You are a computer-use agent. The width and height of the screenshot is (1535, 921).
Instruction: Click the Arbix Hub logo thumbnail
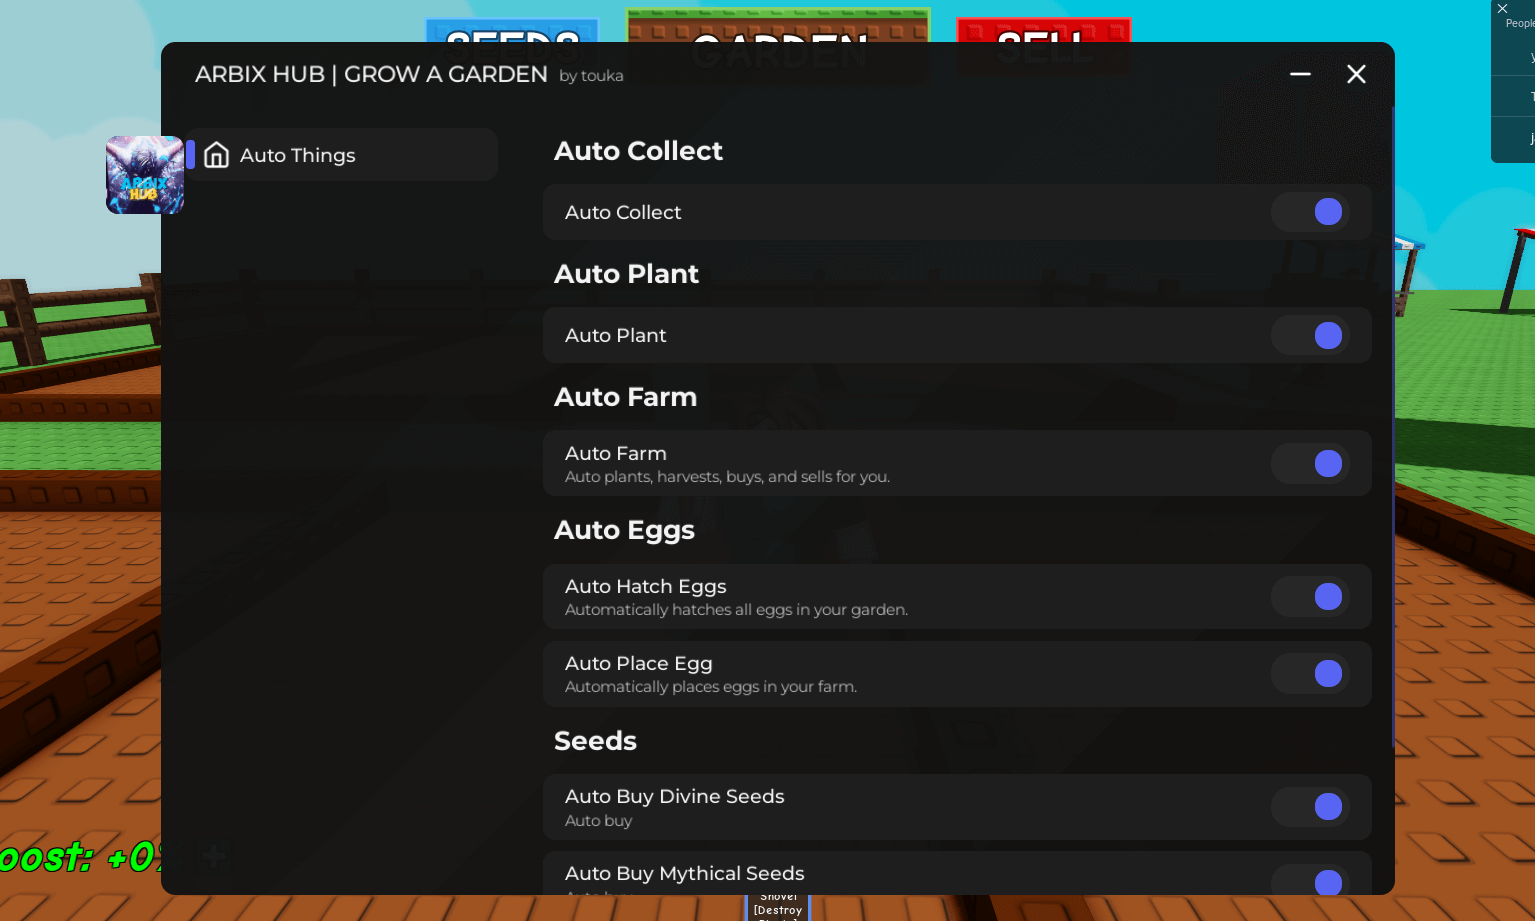145,175
